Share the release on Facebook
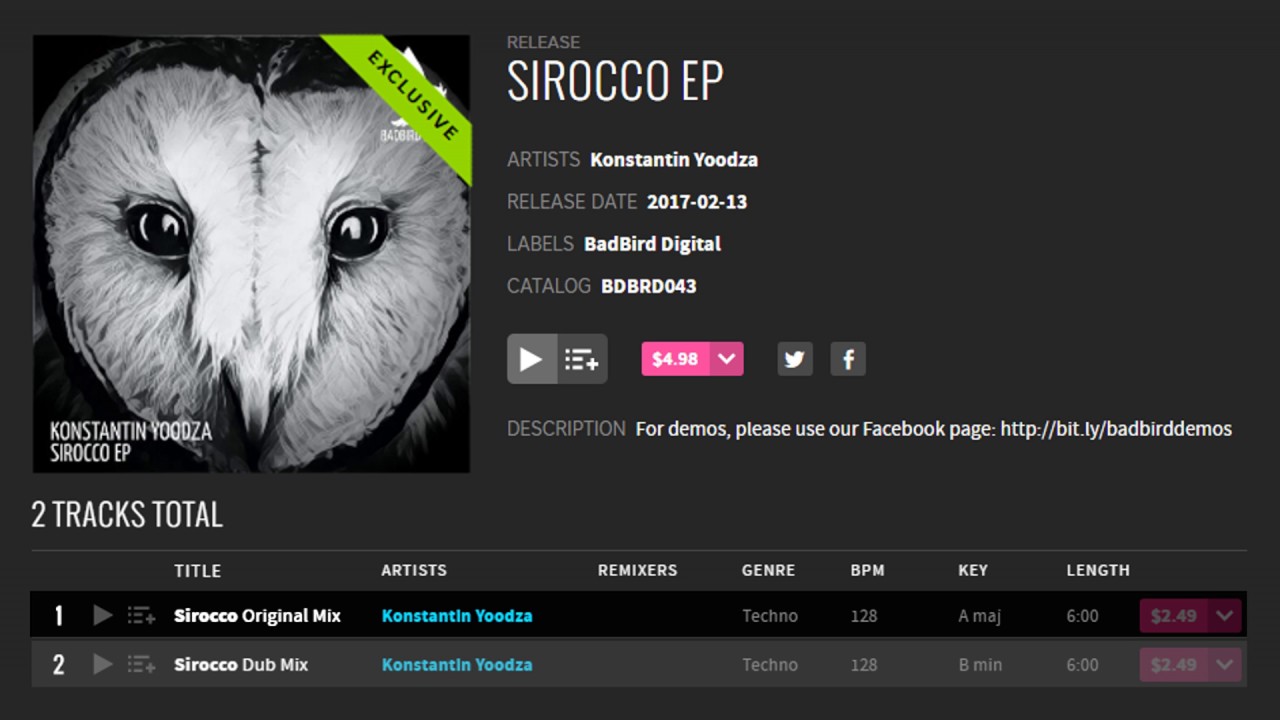This screenshot has width=1280, height=720. [848, 359]
